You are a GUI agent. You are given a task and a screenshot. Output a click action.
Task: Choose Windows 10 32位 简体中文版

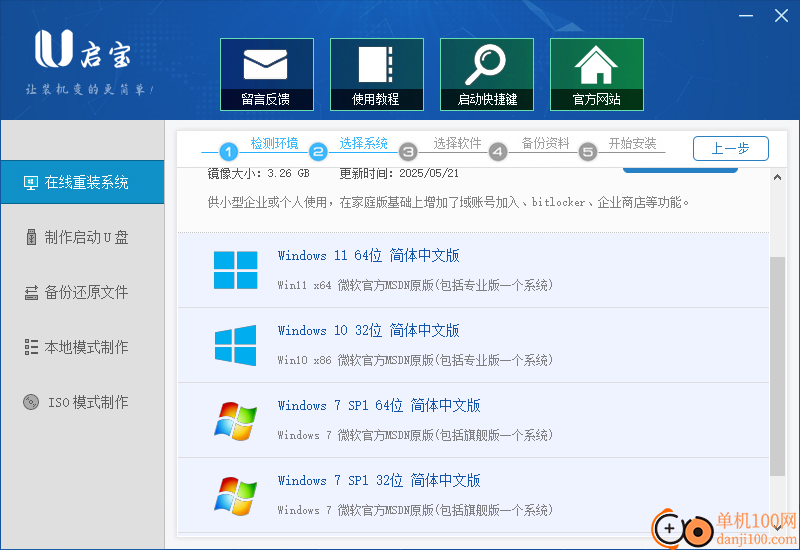(473, 345)
